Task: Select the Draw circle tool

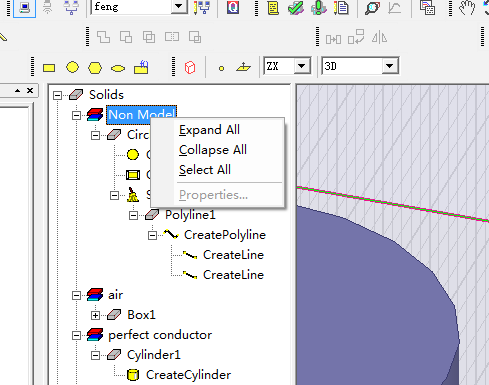Action: pos(72,67)
